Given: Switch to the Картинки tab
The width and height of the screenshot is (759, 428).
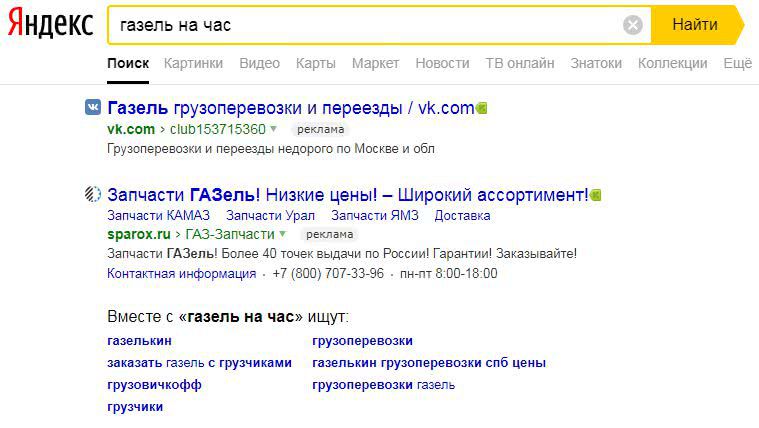Looking at the screenshot, I should (x=193, y=63).
